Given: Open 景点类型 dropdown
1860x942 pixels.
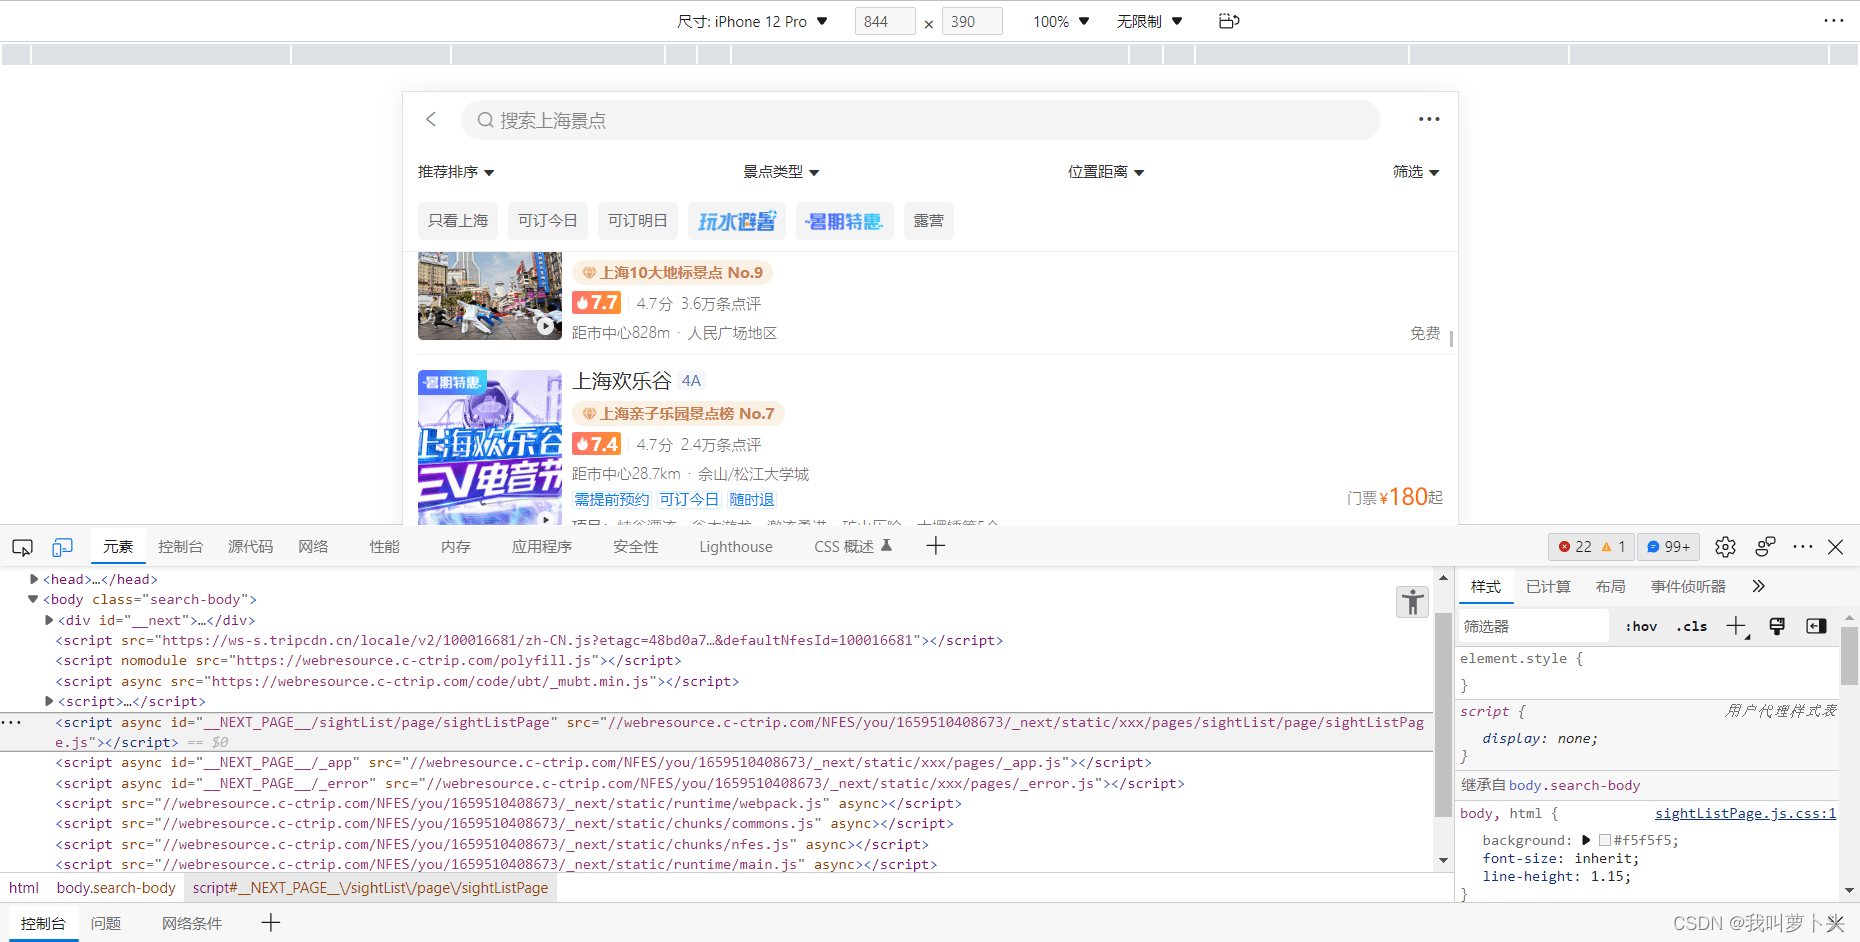Looking at the screenshot, I should (781, 172).
